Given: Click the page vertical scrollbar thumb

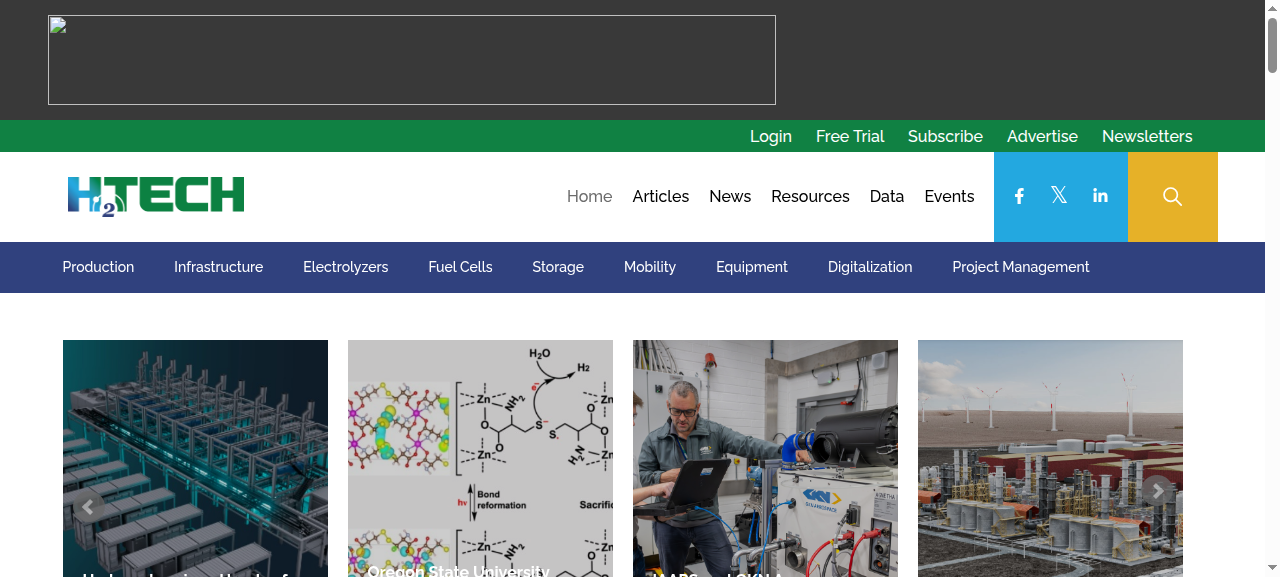Looking at the screenshot, I should 1272,44.
